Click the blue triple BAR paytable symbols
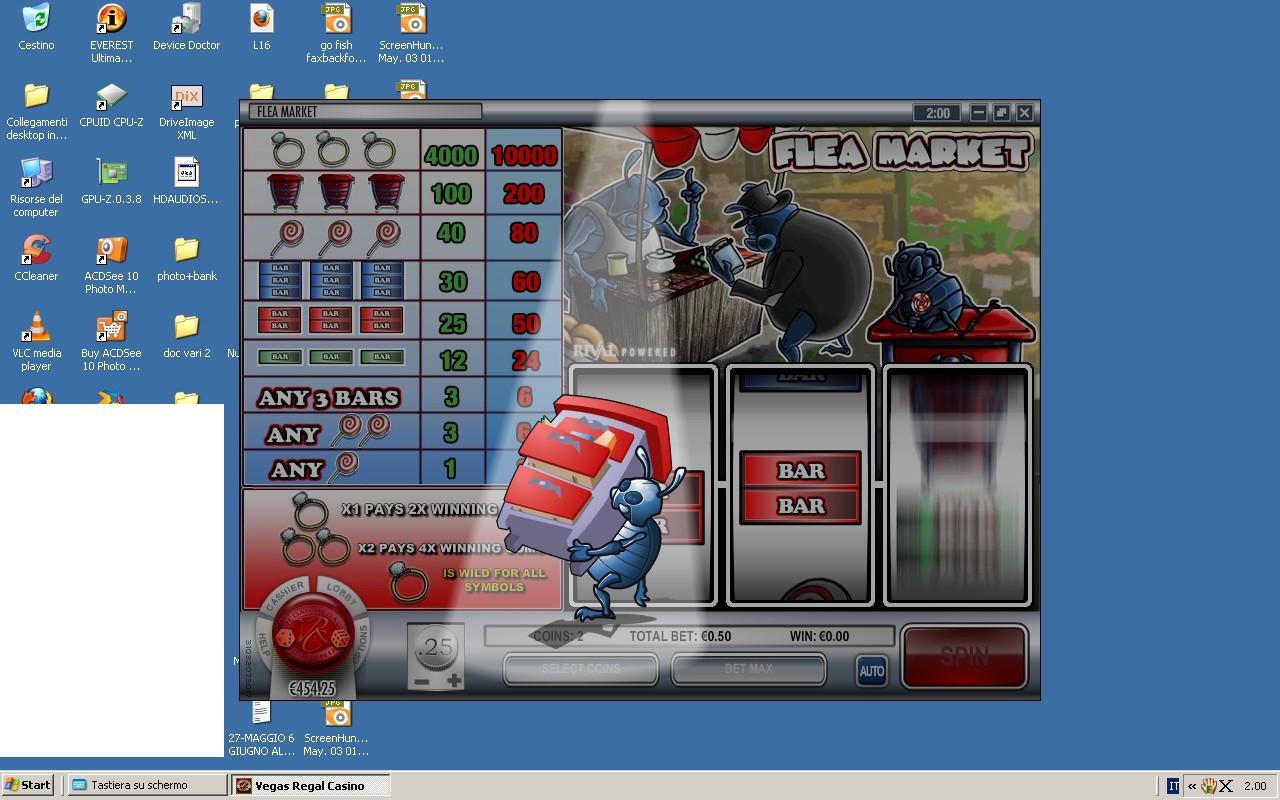This screenshot has width=1280, height=800. pyautogui.click(x=331, y=281)
